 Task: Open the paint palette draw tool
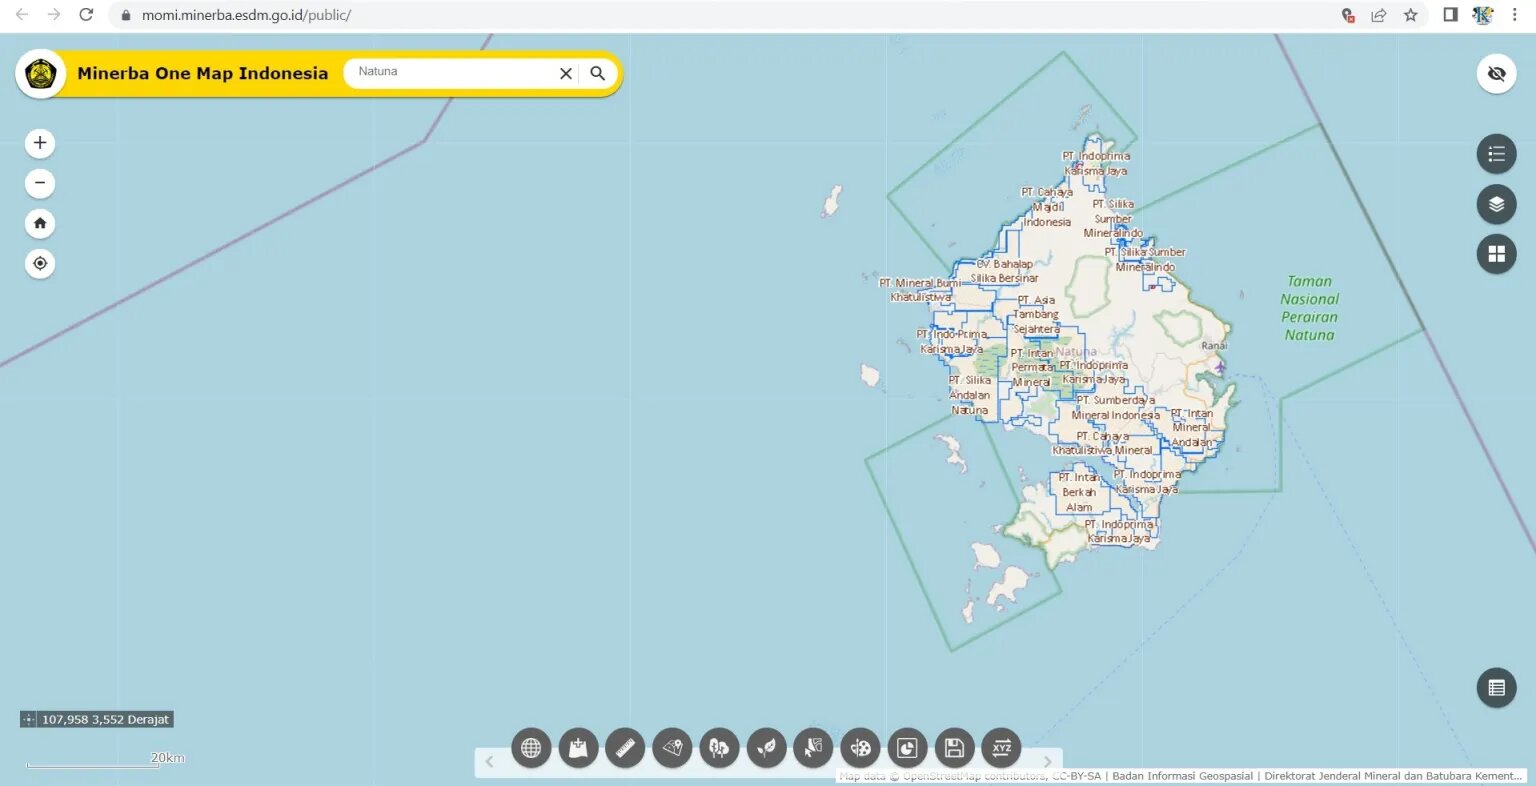[860, 748]
